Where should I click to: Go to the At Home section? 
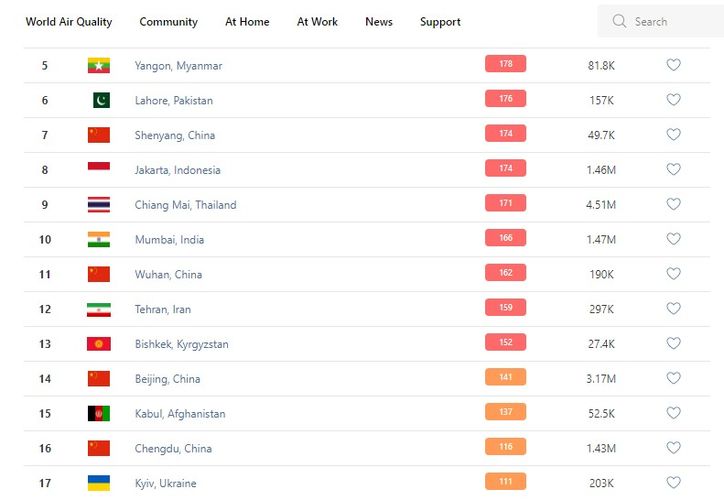click(247, 22)
